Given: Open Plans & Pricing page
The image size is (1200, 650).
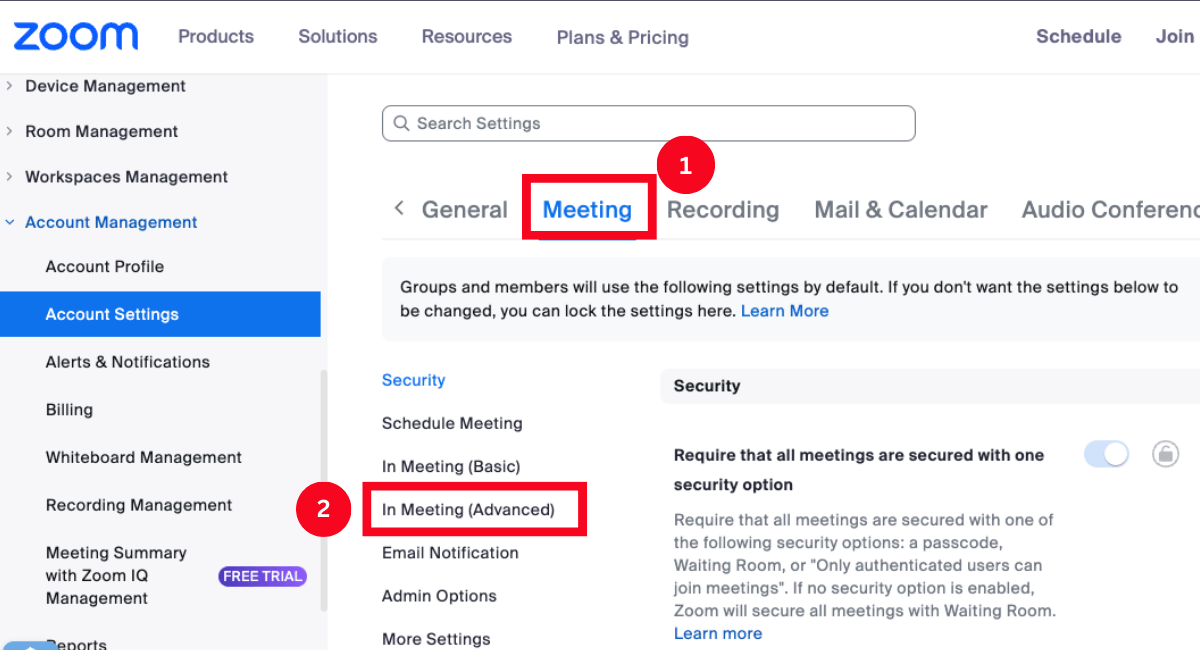Looking at the screenshot, I should [623, 37].
